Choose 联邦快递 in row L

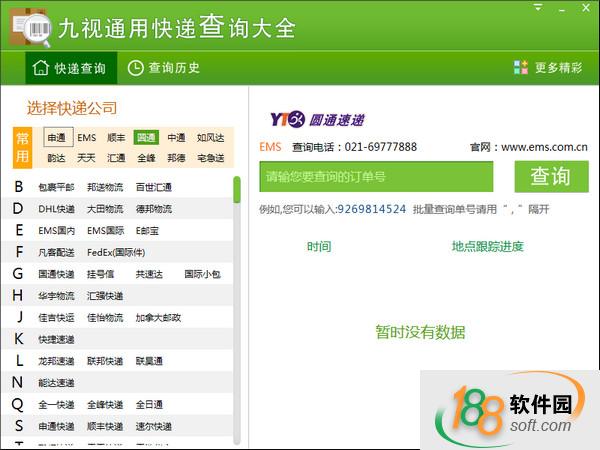[x=105, y=361]
